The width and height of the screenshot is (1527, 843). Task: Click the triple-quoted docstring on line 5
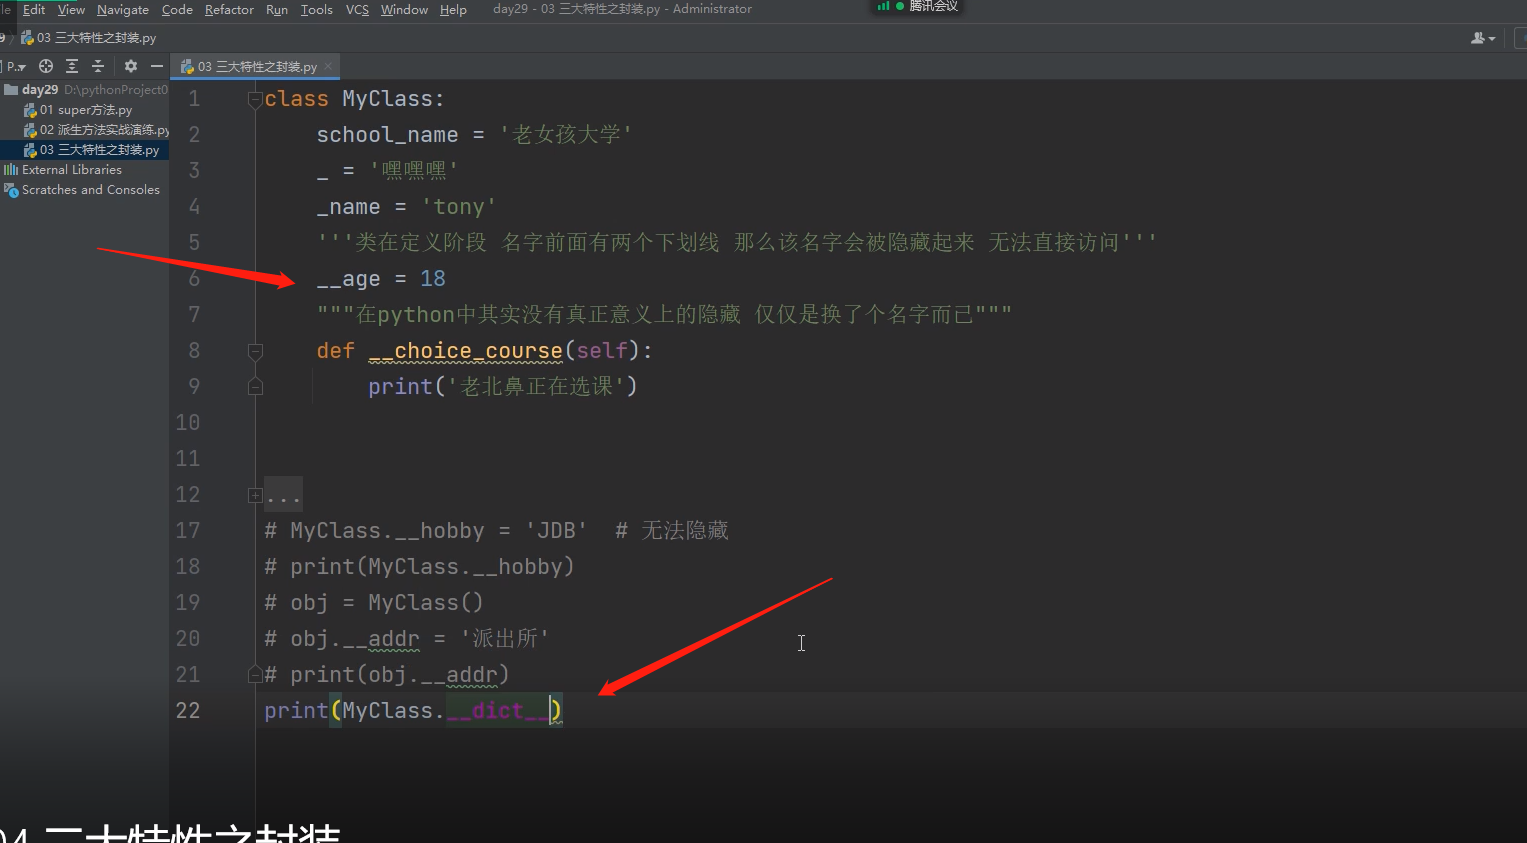pyautogui.click(x=737, y=243)
